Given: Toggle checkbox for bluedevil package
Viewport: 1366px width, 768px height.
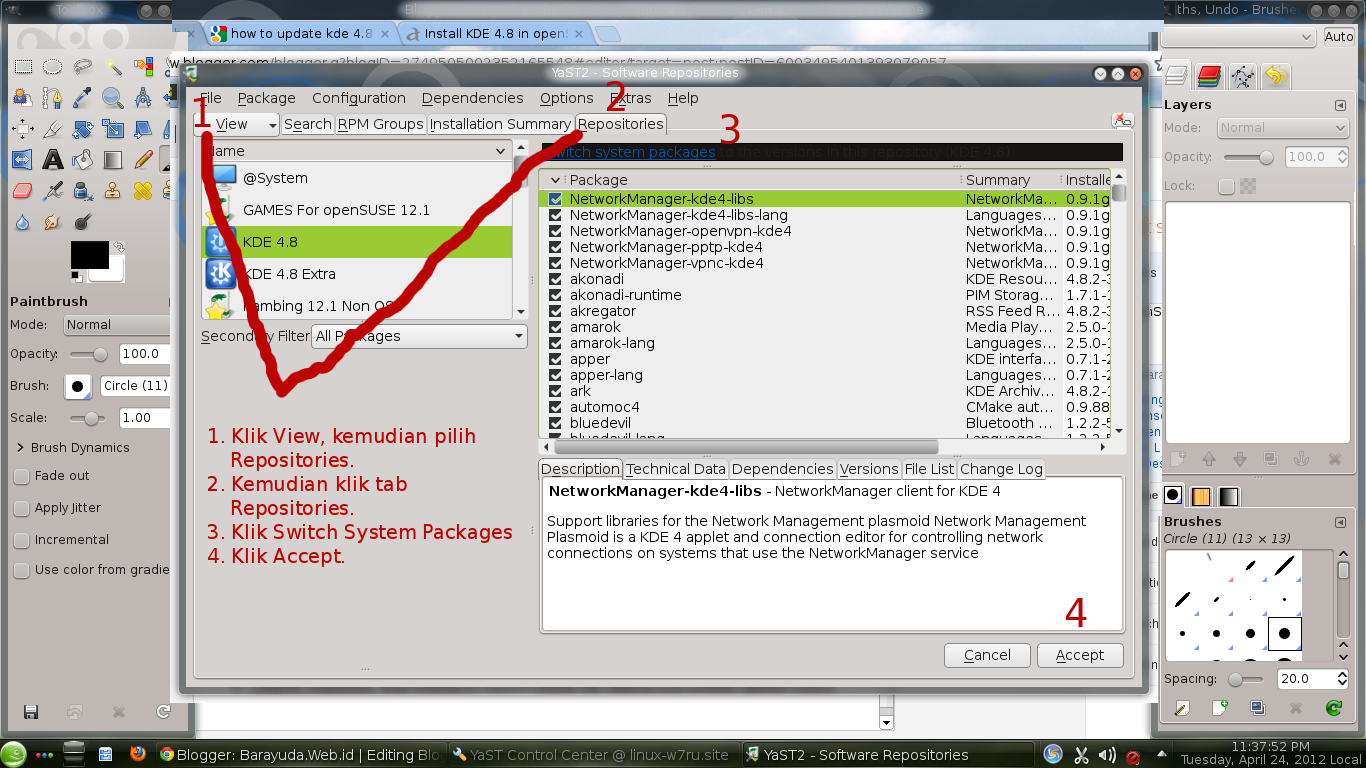Looking at the screenshot, I should [x=555, y=423].
